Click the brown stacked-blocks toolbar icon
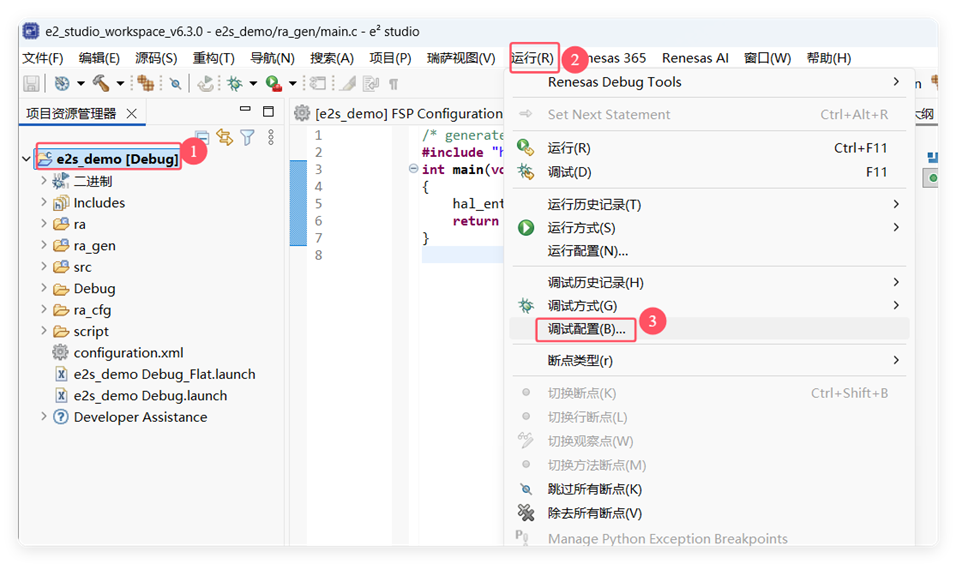The width and height of the screenshot is (956, 564). 145,83
